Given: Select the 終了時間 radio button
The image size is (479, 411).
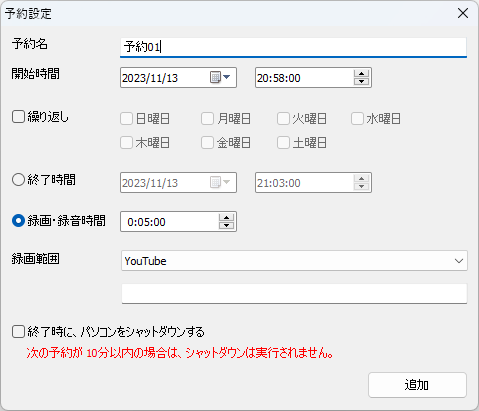Looking at the screenshot, I should (18, 180).
